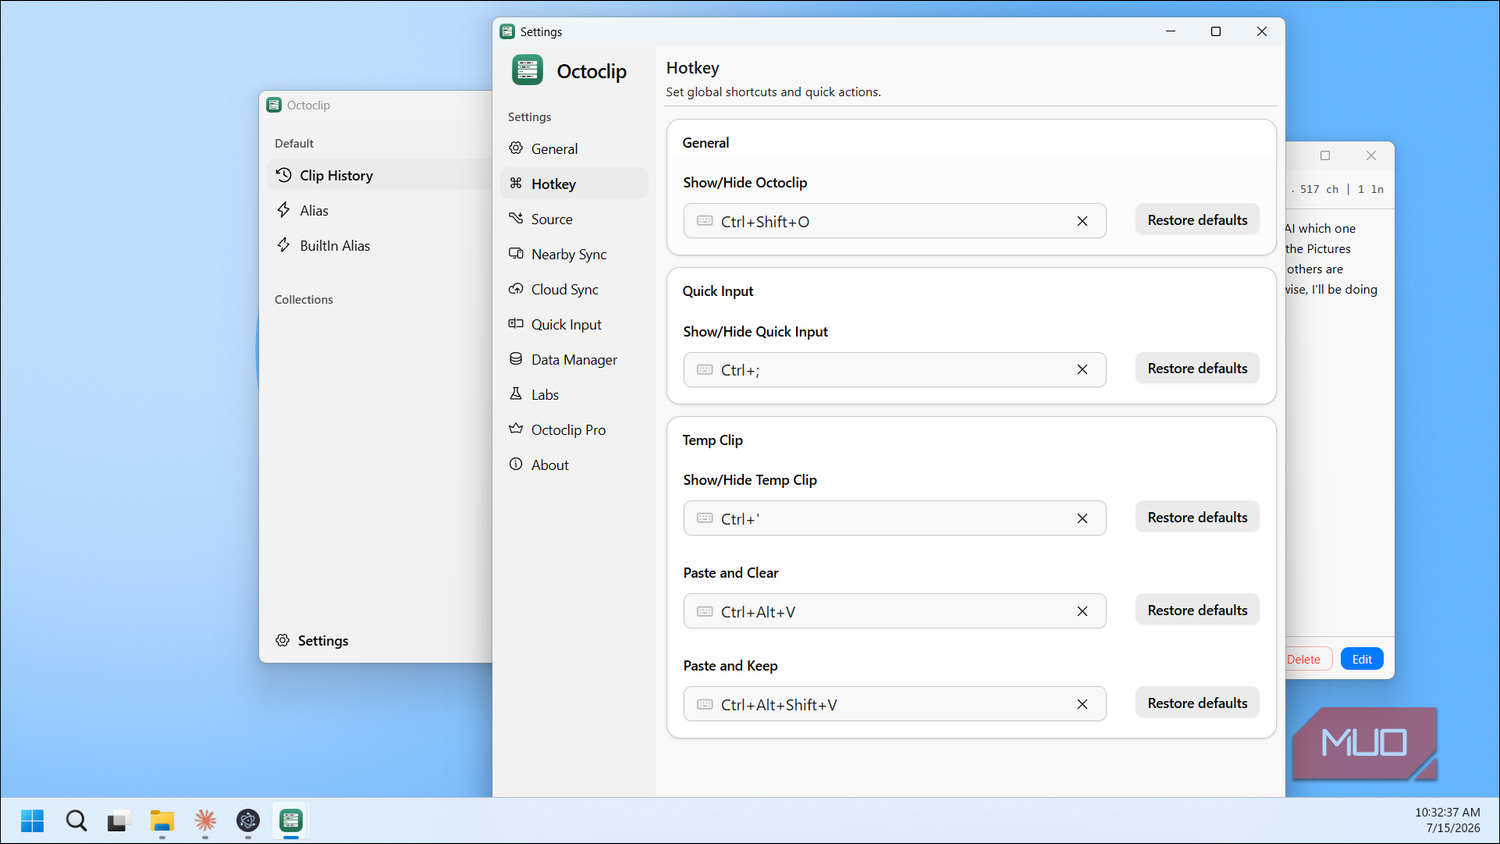The width and height of the screenshot is (1500, 844).
Task: Click Delete in the background clip window
Action: coord(1308,659)
